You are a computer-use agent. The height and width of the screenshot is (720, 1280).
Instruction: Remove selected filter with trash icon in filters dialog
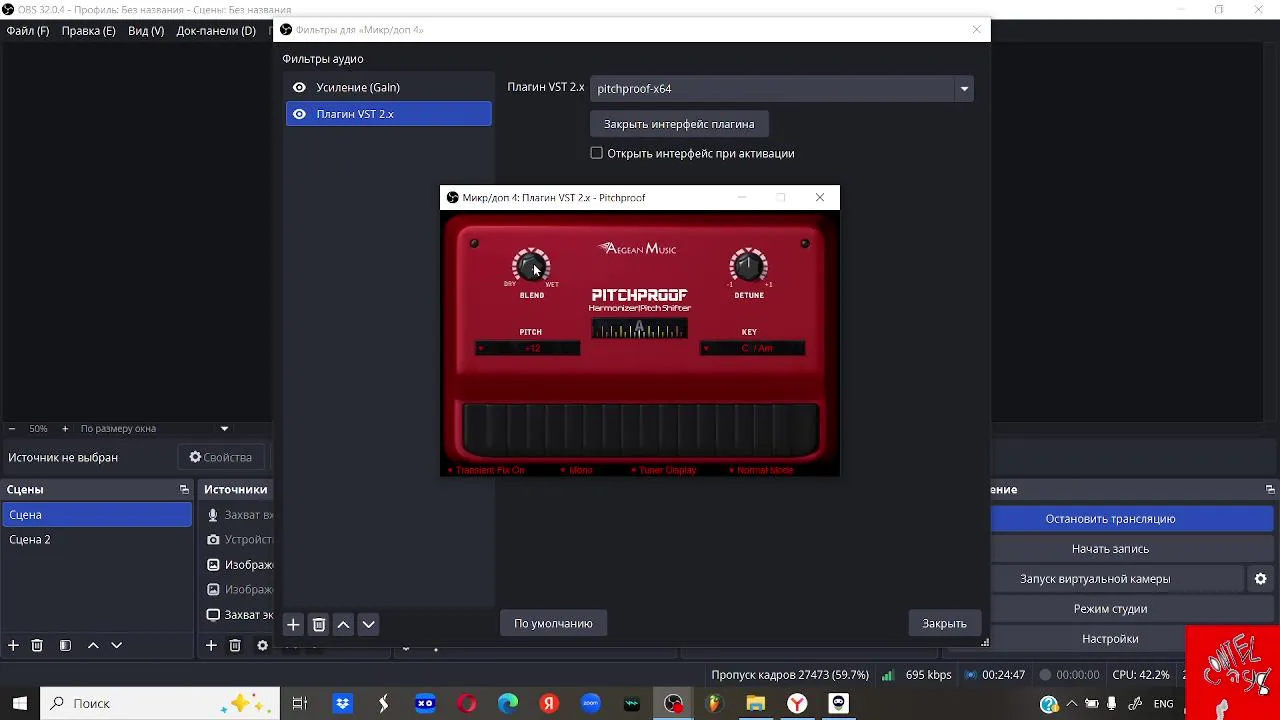(x=319, y=624)
